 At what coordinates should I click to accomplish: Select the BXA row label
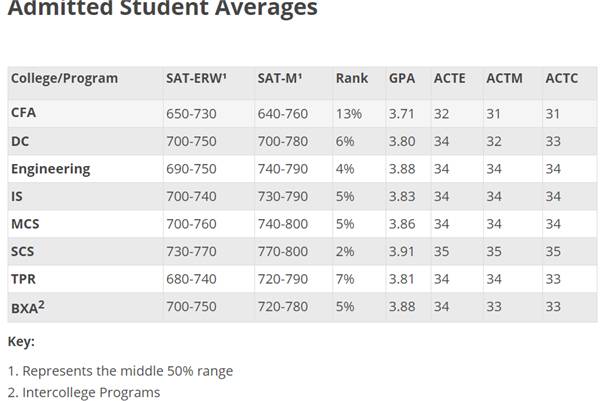pyautogui.click(x=28, y=307)
